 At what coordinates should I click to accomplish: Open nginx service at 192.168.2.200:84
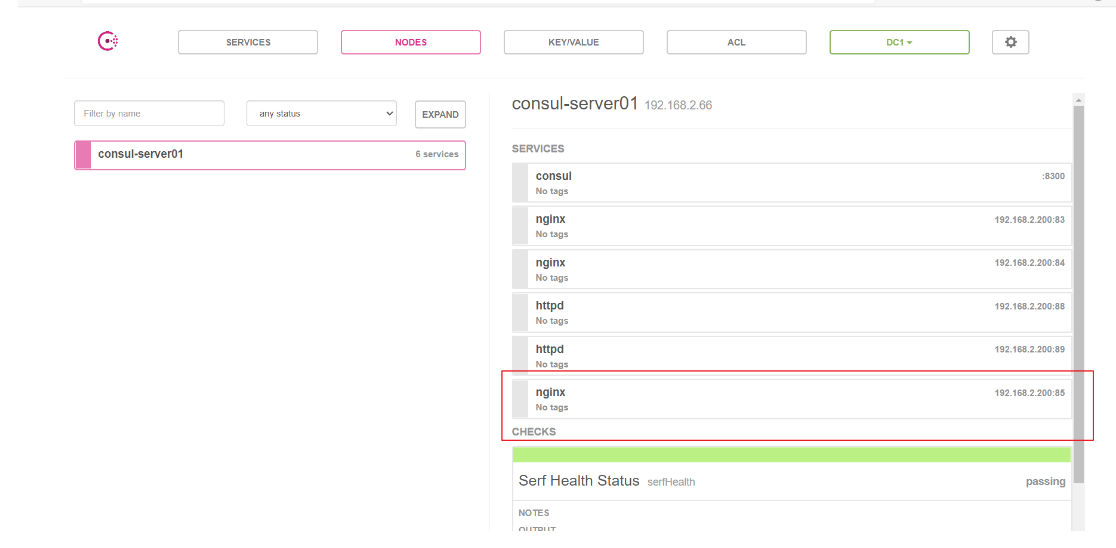point(791,269)
